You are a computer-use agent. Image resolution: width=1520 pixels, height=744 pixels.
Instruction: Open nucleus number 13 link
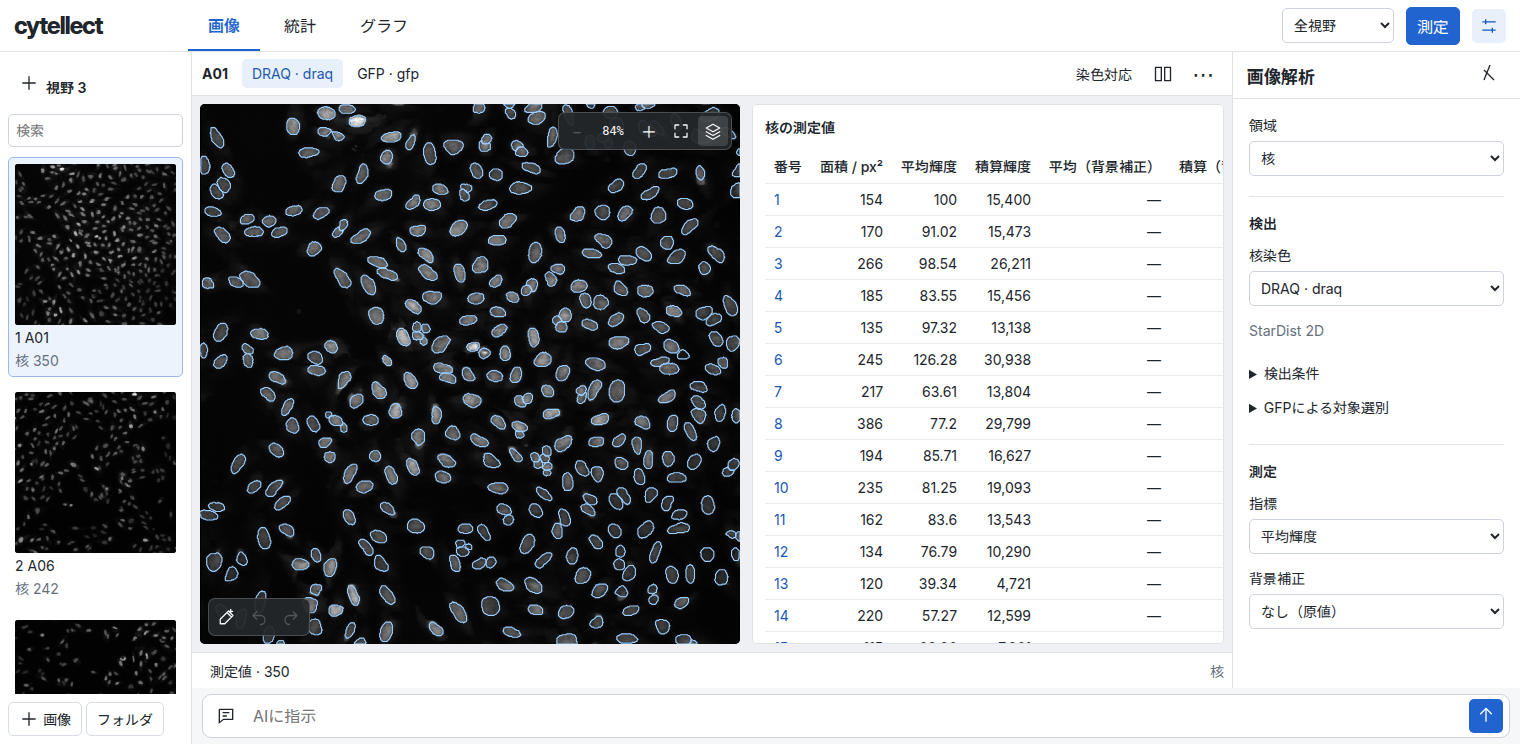[x=781, y=584]
